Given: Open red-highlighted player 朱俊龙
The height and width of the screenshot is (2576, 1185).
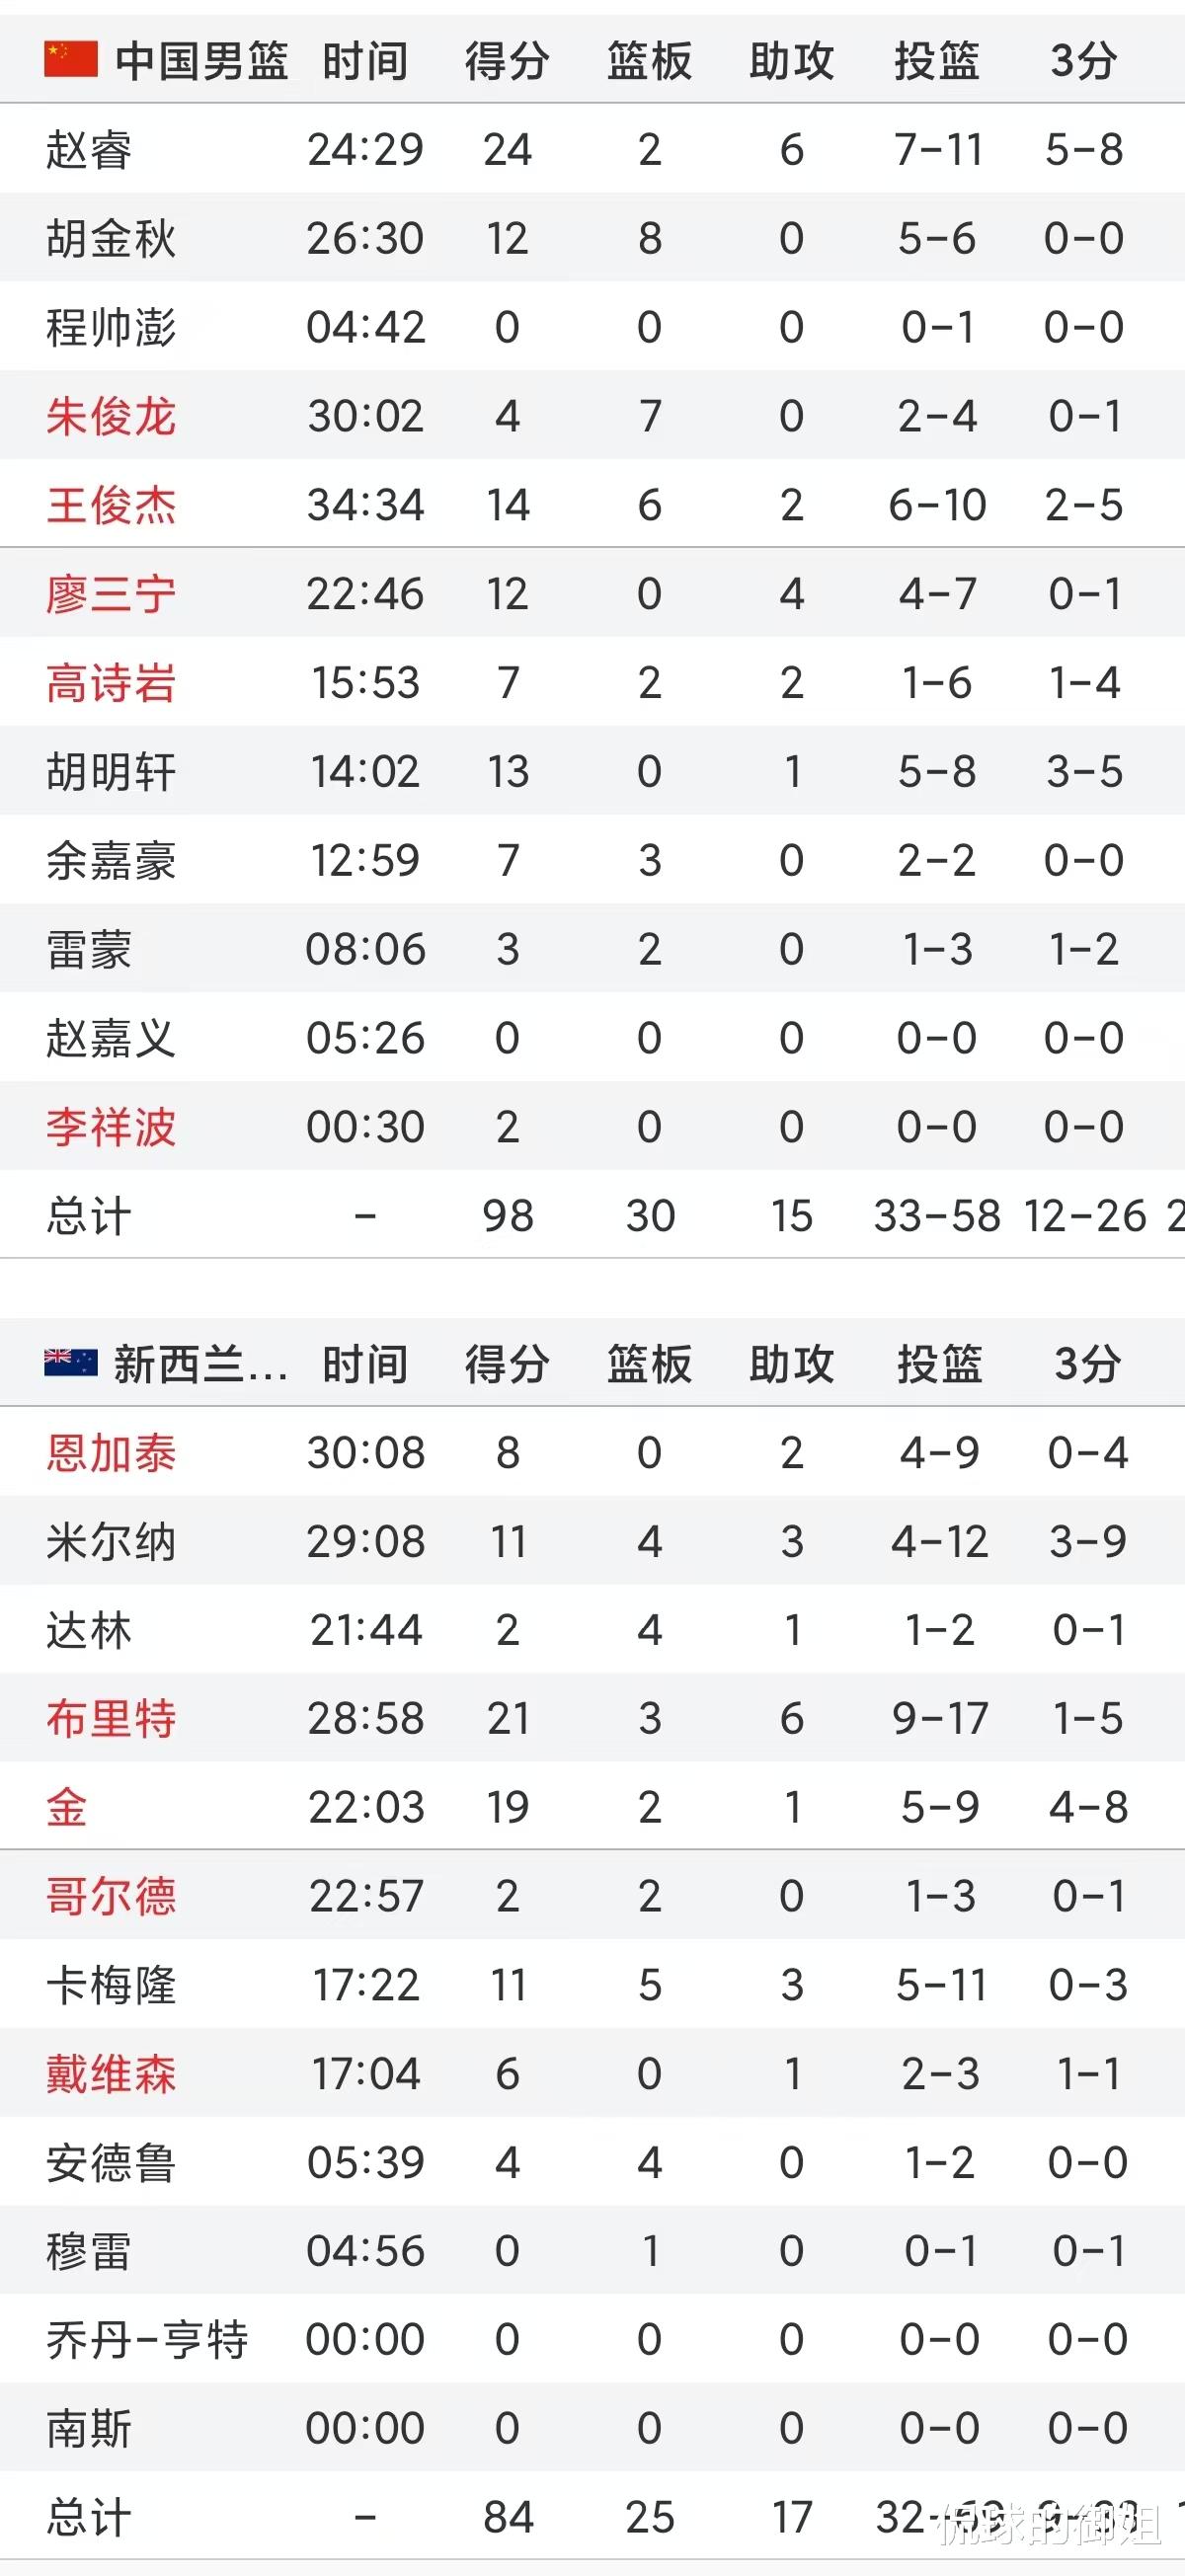Looking at the screenshot, I should point(111,416).
